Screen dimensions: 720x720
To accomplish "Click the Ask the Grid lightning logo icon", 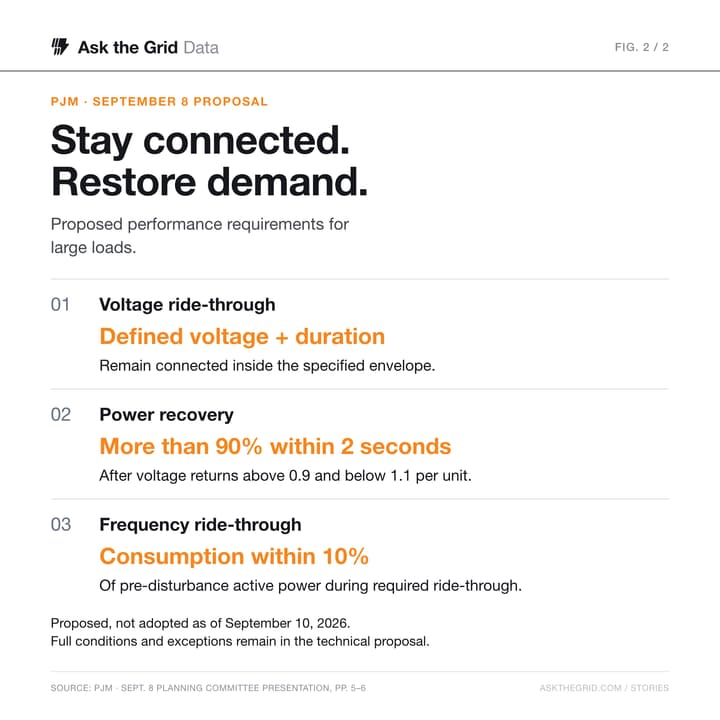I will point(60,47).
